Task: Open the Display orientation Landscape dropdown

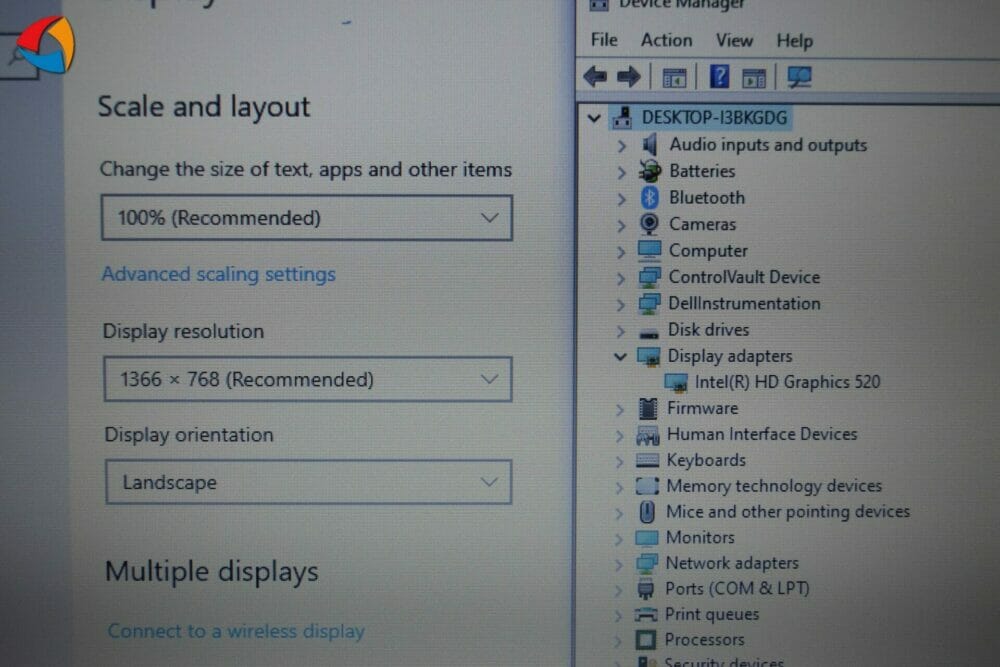Action: pos(309,482)
